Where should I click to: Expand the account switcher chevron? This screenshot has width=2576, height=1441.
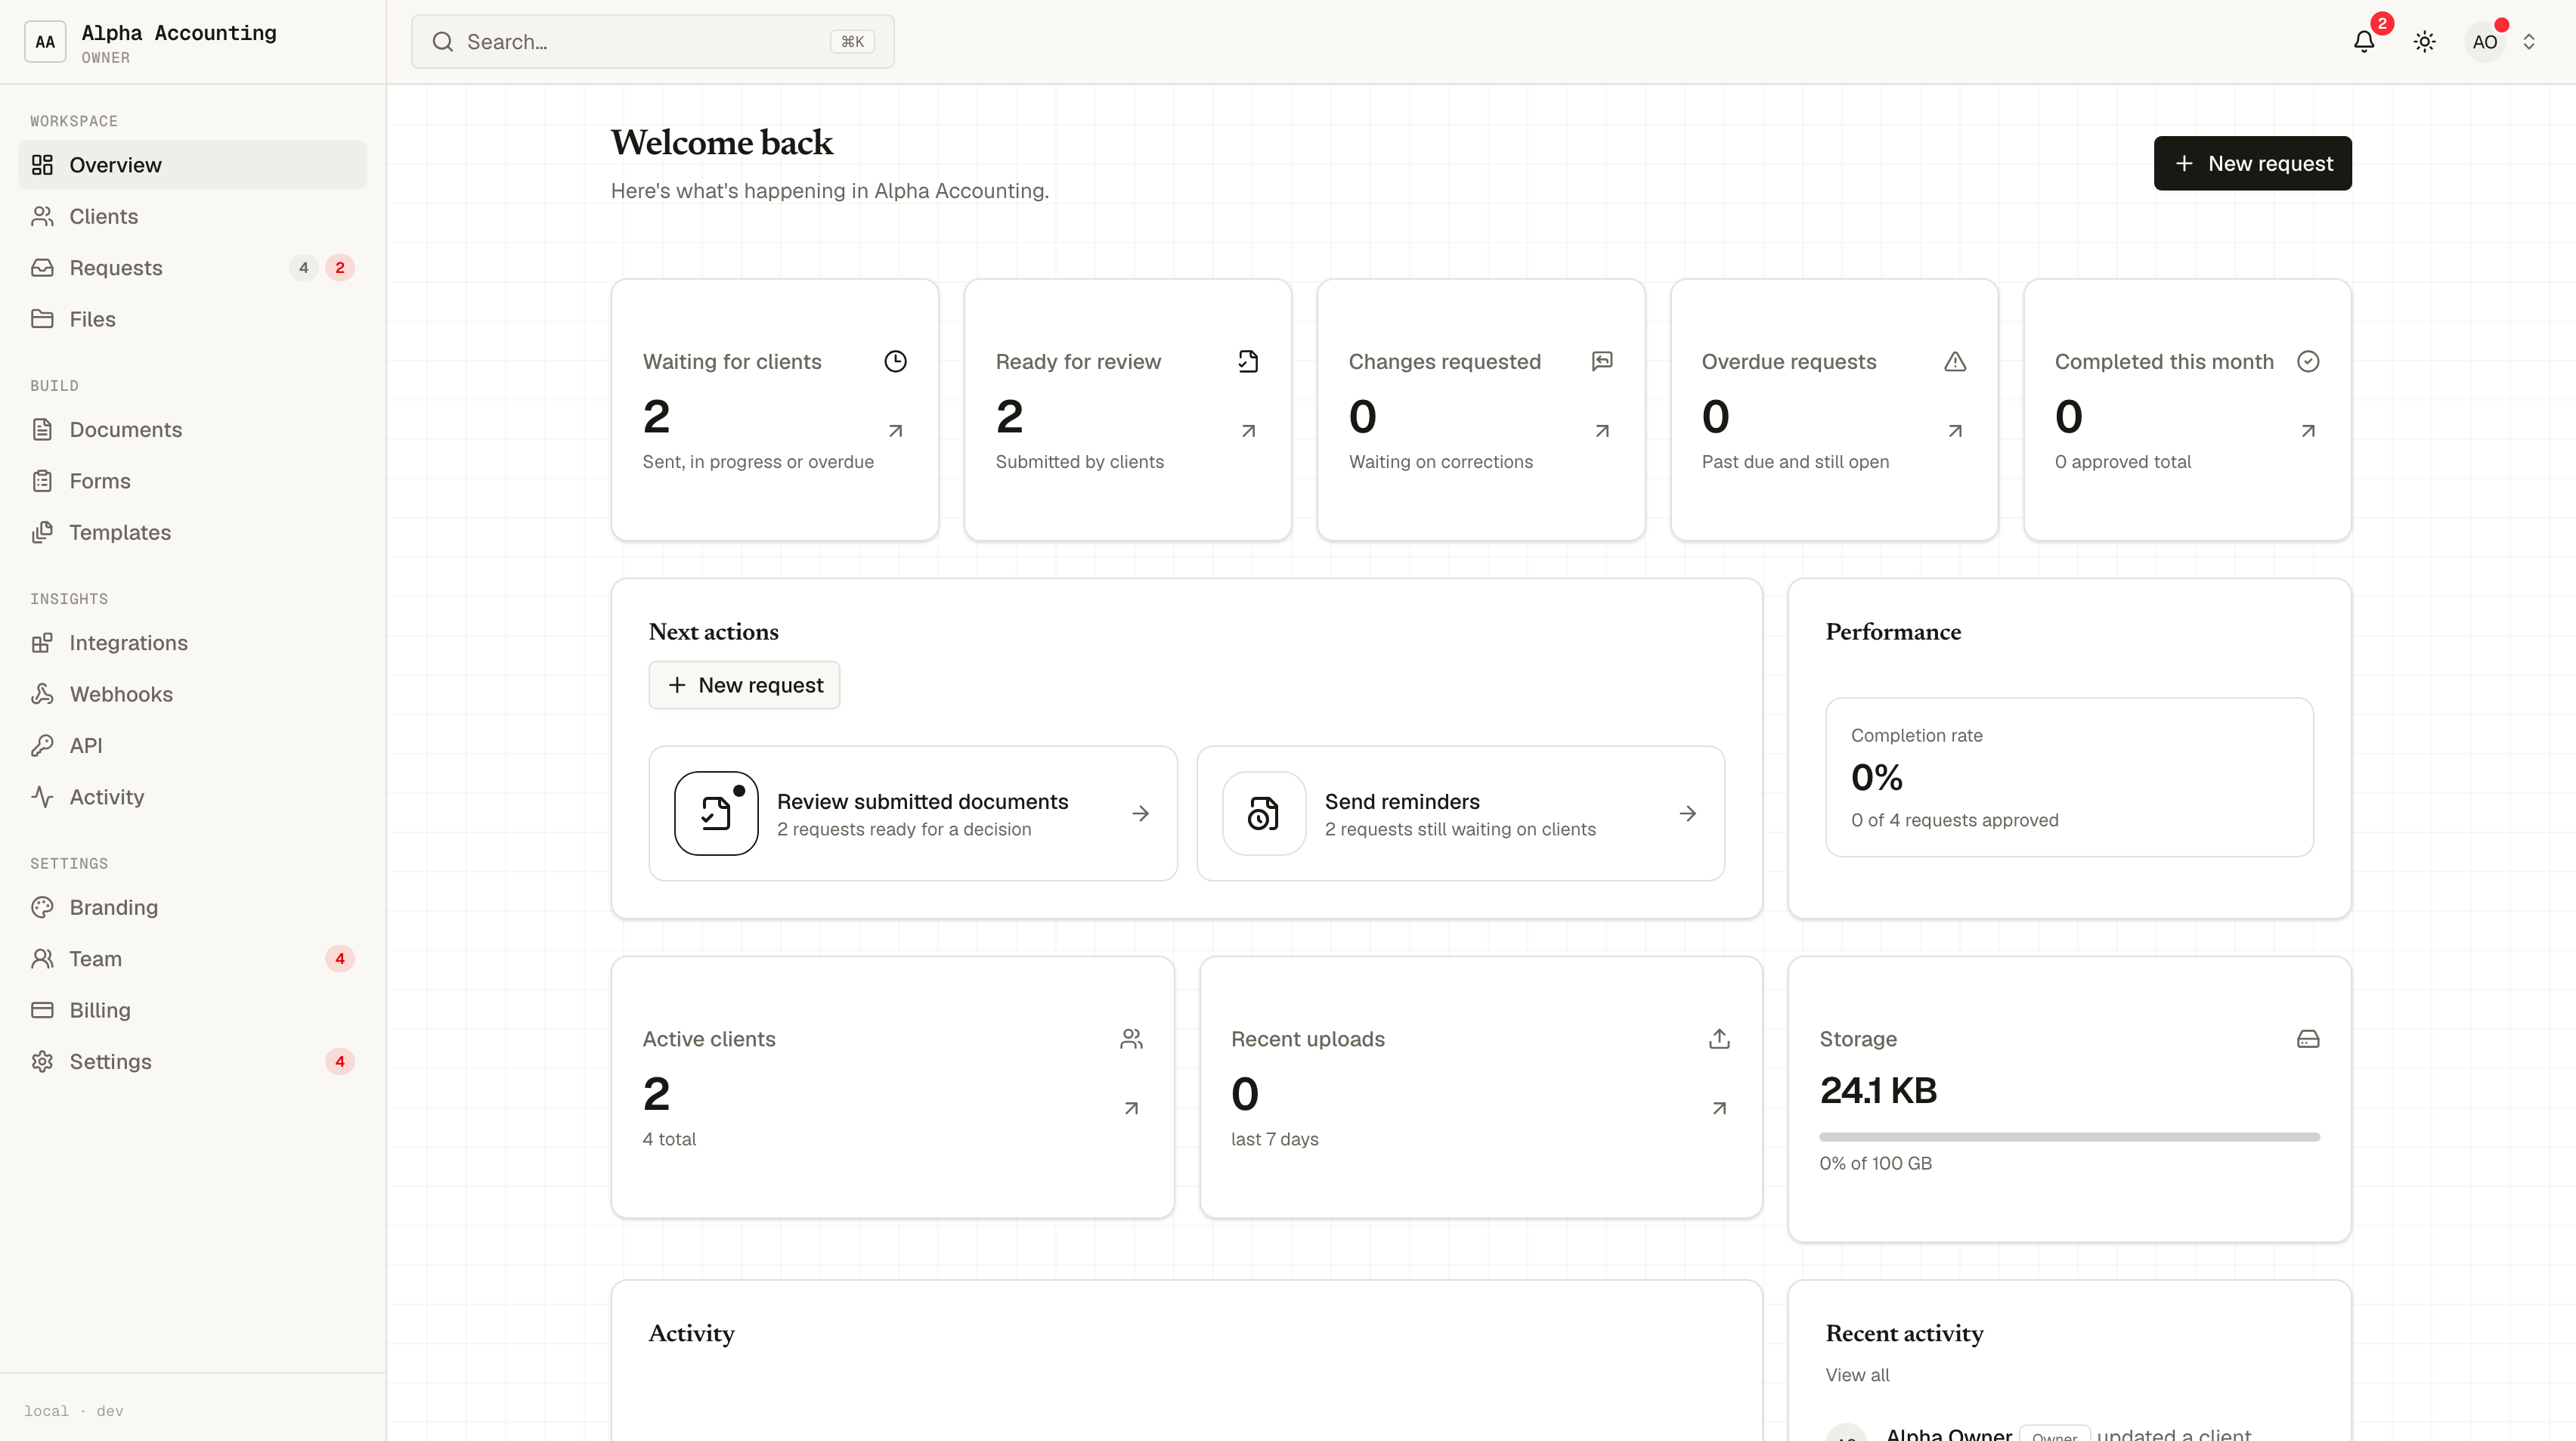[2529, 42]
